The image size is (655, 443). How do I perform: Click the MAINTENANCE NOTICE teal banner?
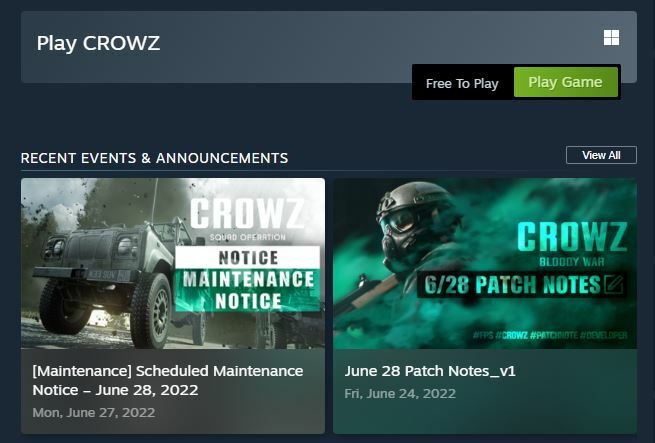(248, 290)
